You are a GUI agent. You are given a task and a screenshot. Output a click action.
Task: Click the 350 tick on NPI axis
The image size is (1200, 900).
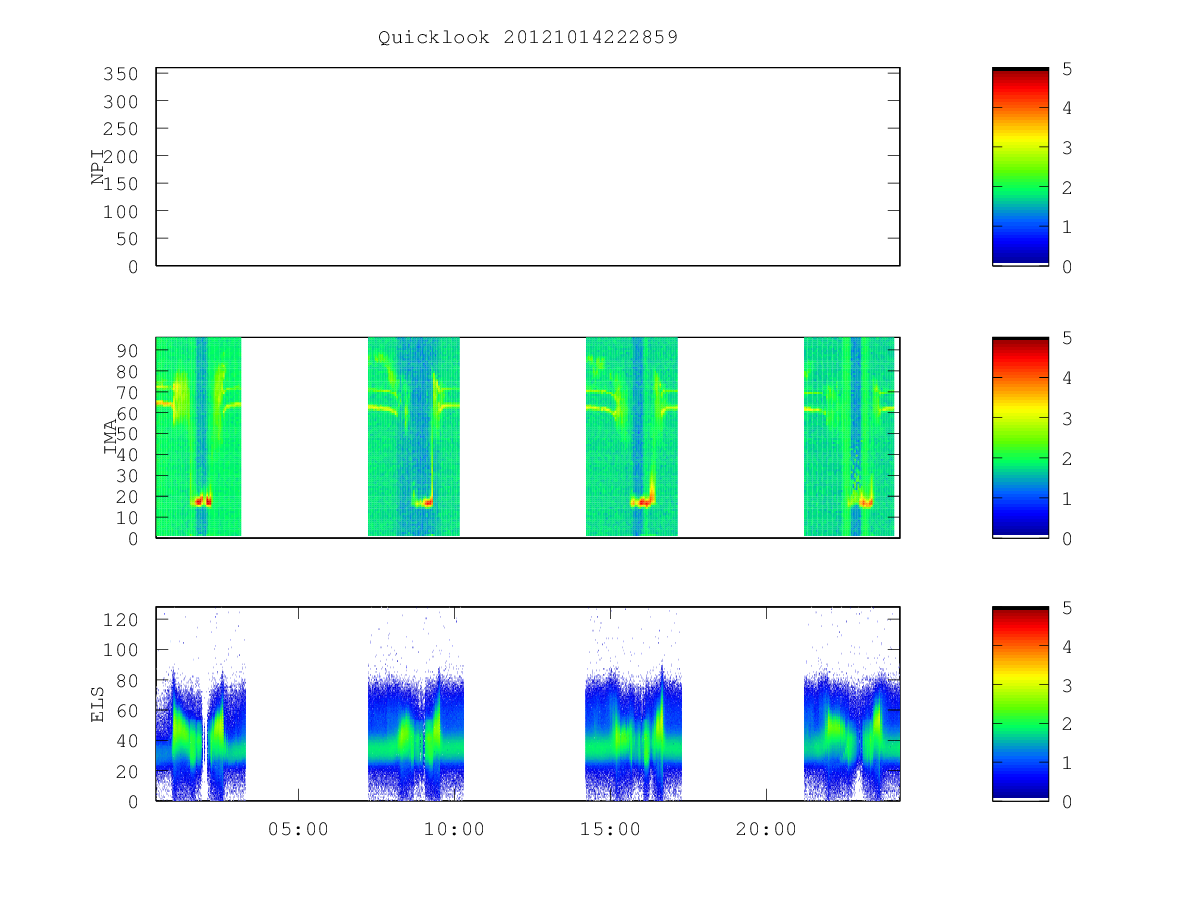pyautogui.click(x=123, y=74)
